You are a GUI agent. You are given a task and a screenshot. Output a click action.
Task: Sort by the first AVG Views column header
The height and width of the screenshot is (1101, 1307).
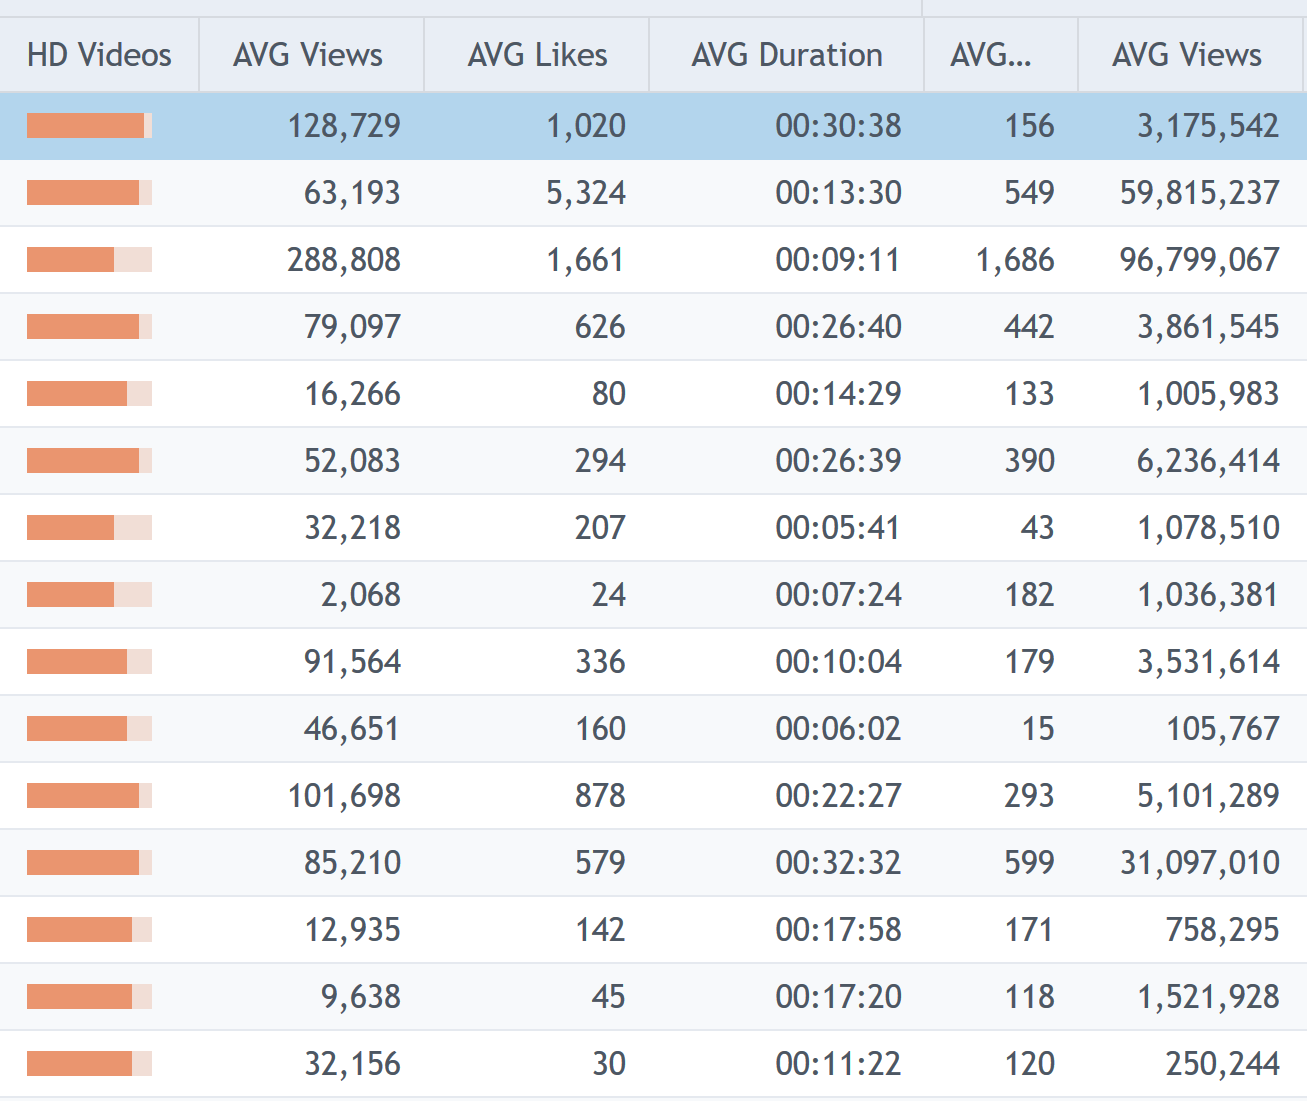[x=311, y=55]
